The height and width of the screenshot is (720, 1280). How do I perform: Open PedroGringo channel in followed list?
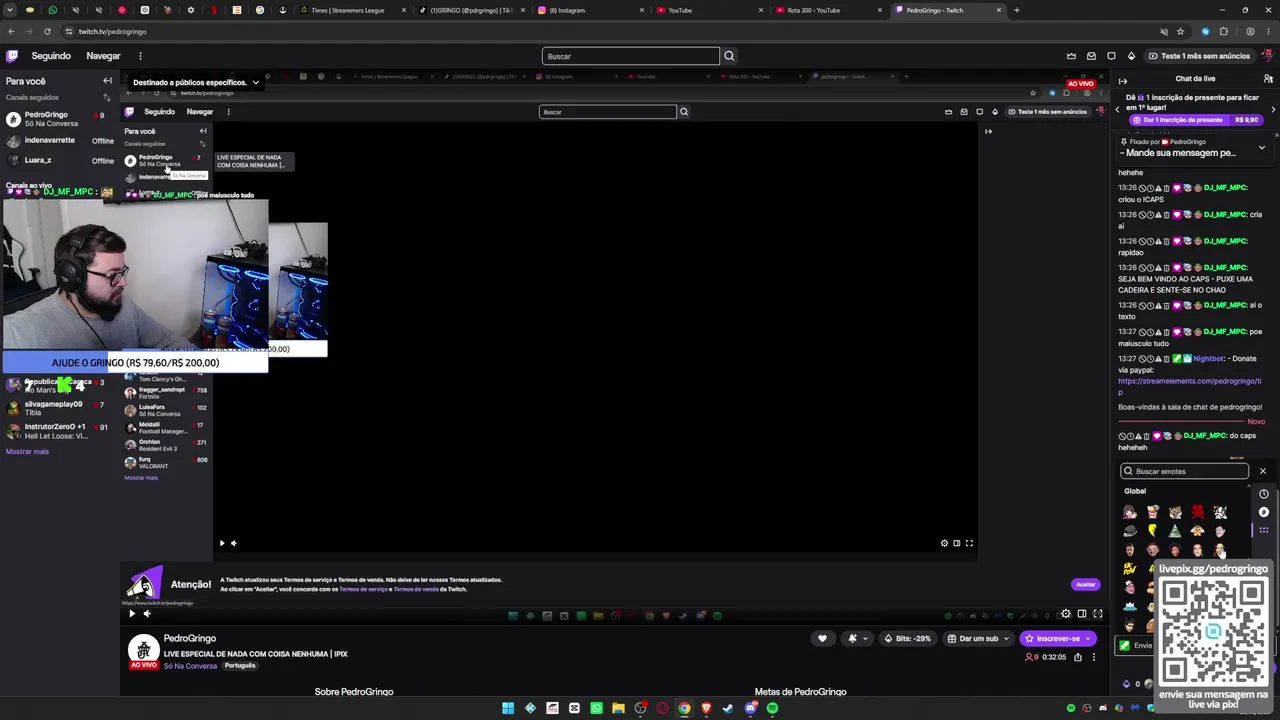(58, 119)
